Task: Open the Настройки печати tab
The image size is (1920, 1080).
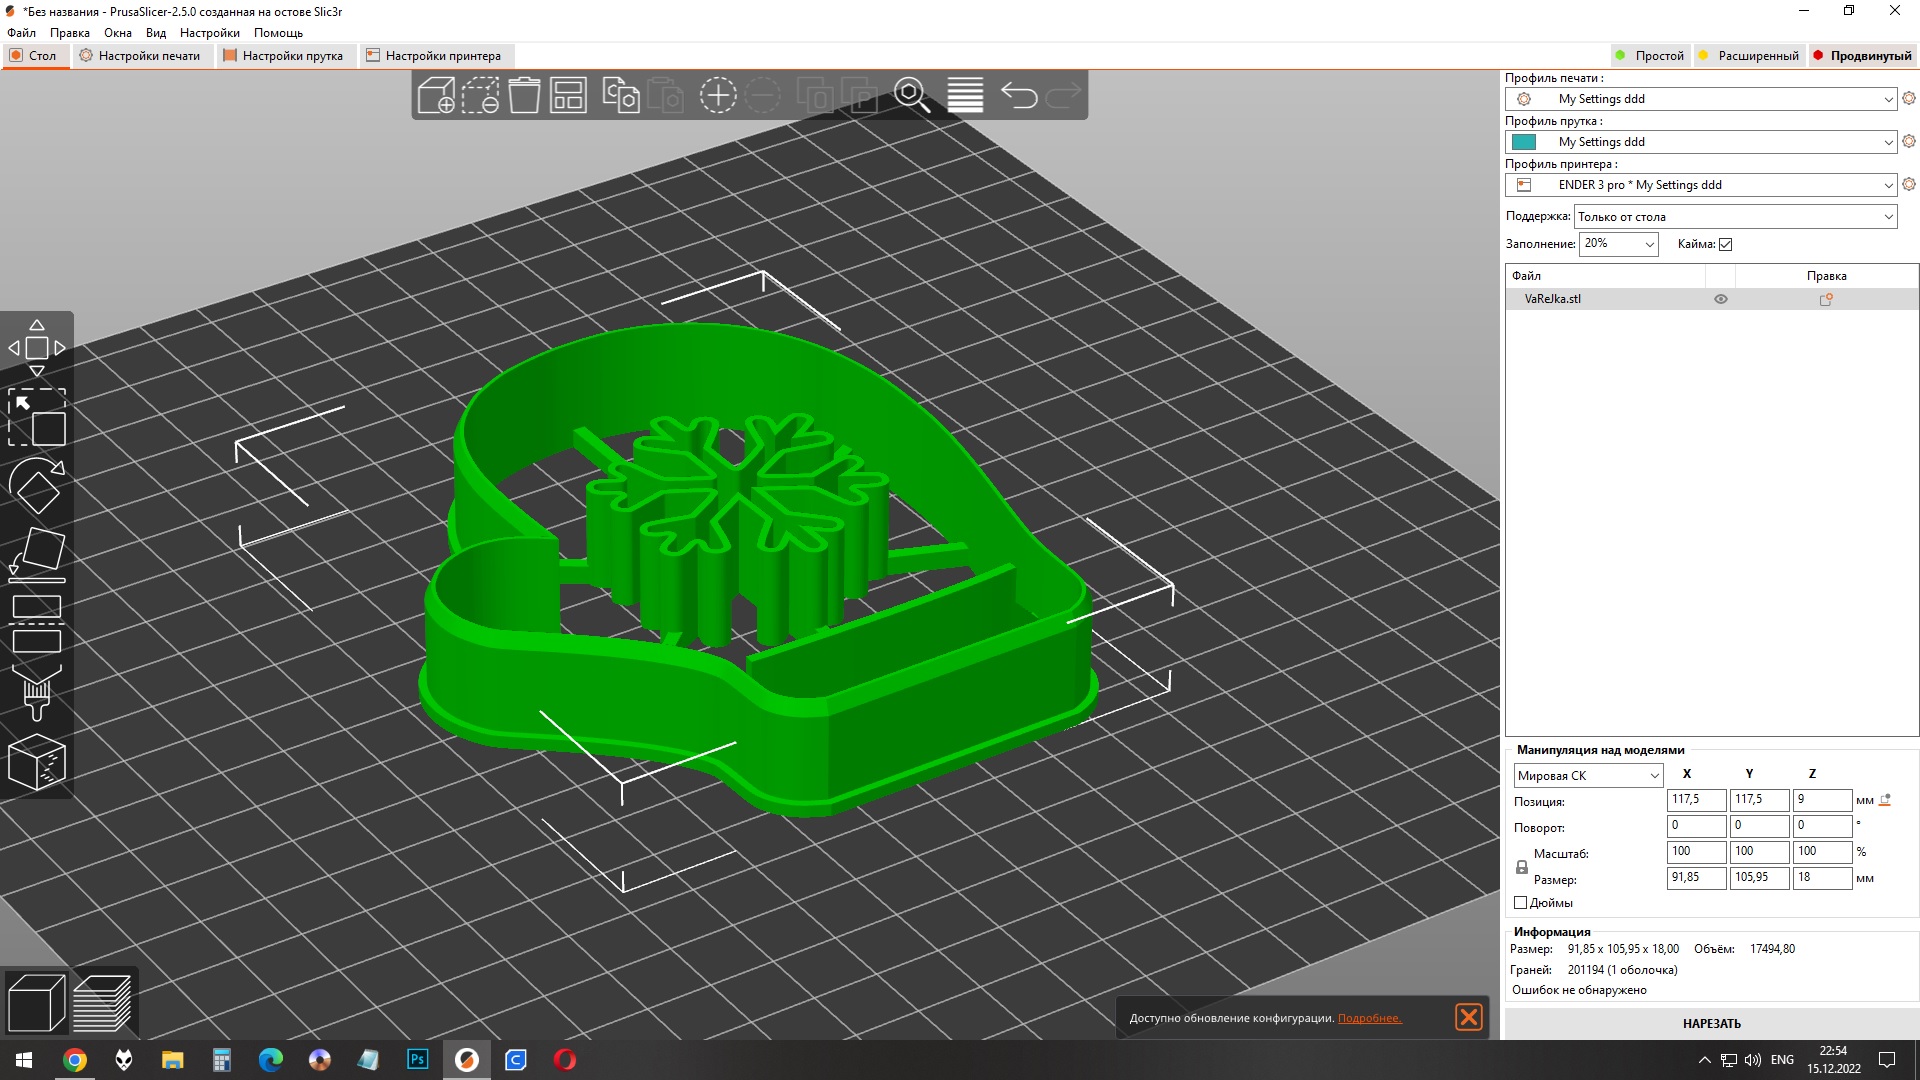Action: pyautogui.click(x=140, y=56)
